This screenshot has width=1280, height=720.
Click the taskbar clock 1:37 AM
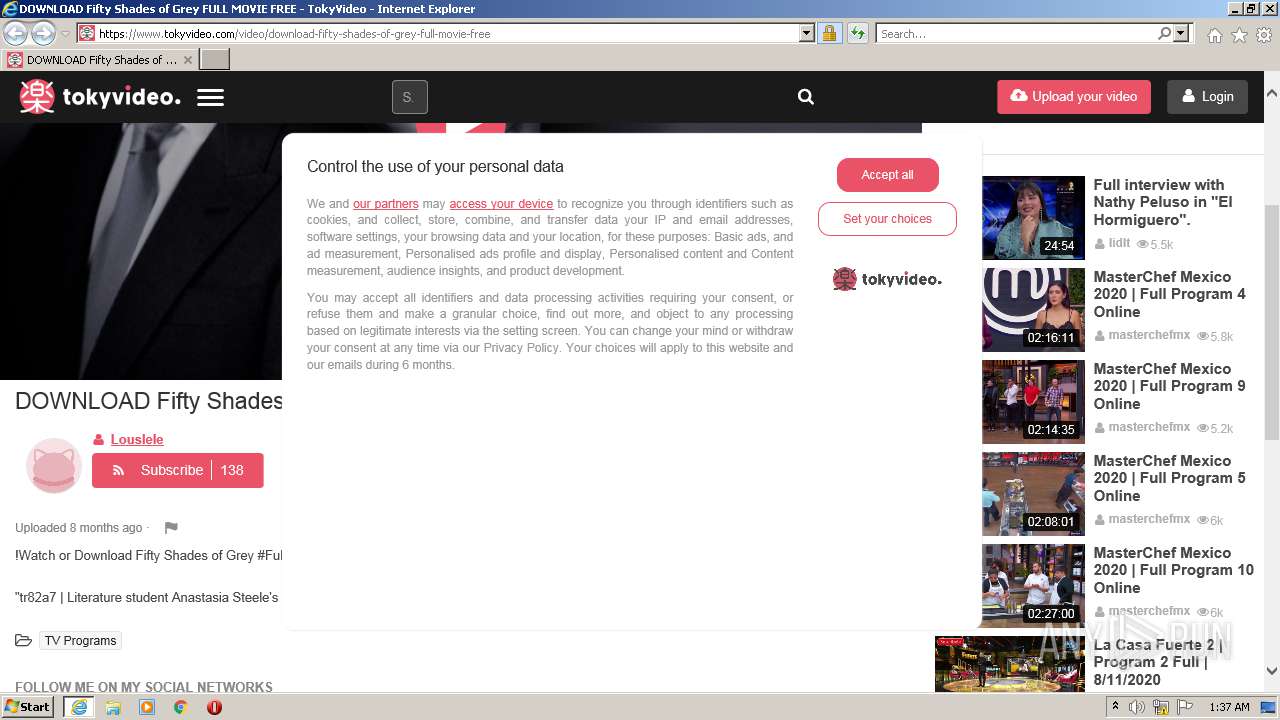pos(1229,707)
